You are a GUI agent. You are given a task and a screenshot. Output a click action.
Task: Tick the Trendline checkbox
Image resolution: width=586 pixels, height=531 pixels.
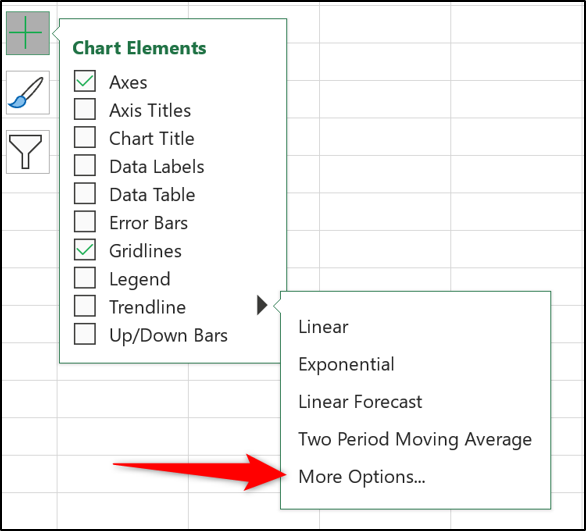point(85,306)
